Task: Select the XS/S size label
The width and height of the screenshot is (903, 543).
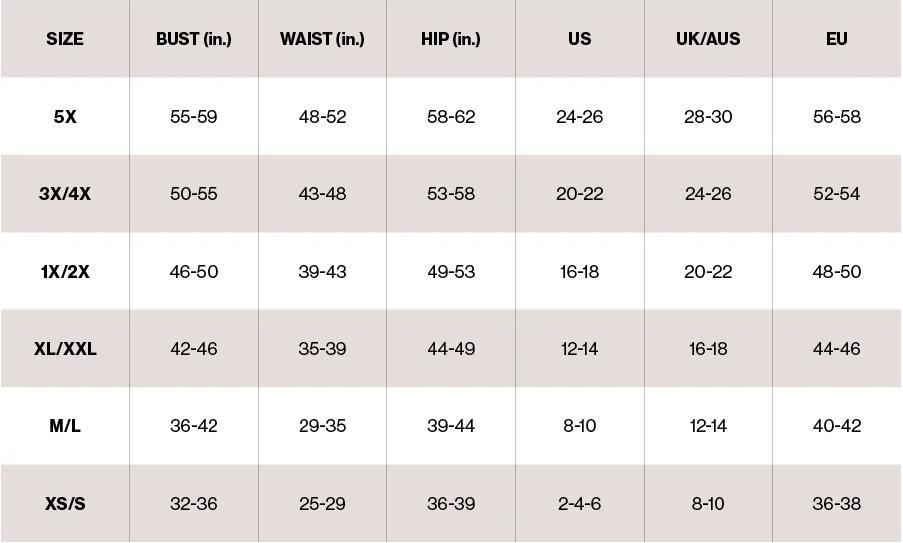Action: (x=65, y=503)
